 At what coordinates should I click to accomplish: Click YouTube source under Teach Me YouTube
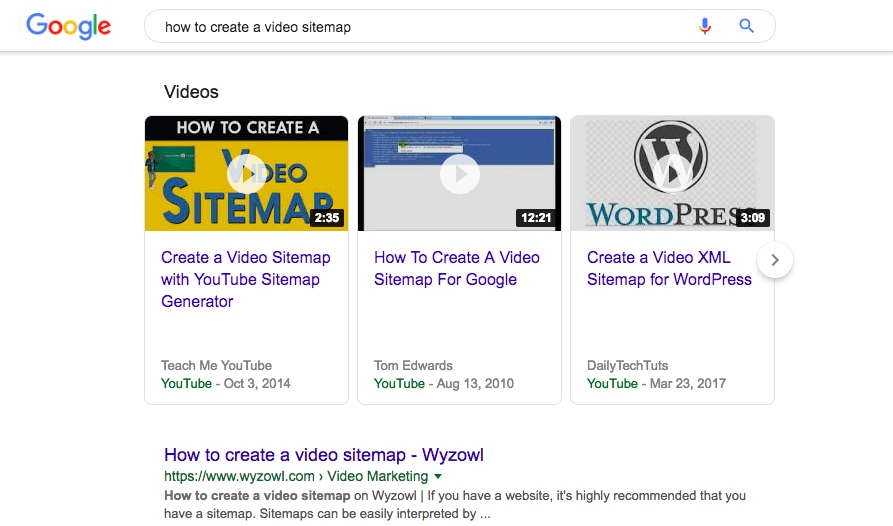pyautogui.click(x=186, y=384)
